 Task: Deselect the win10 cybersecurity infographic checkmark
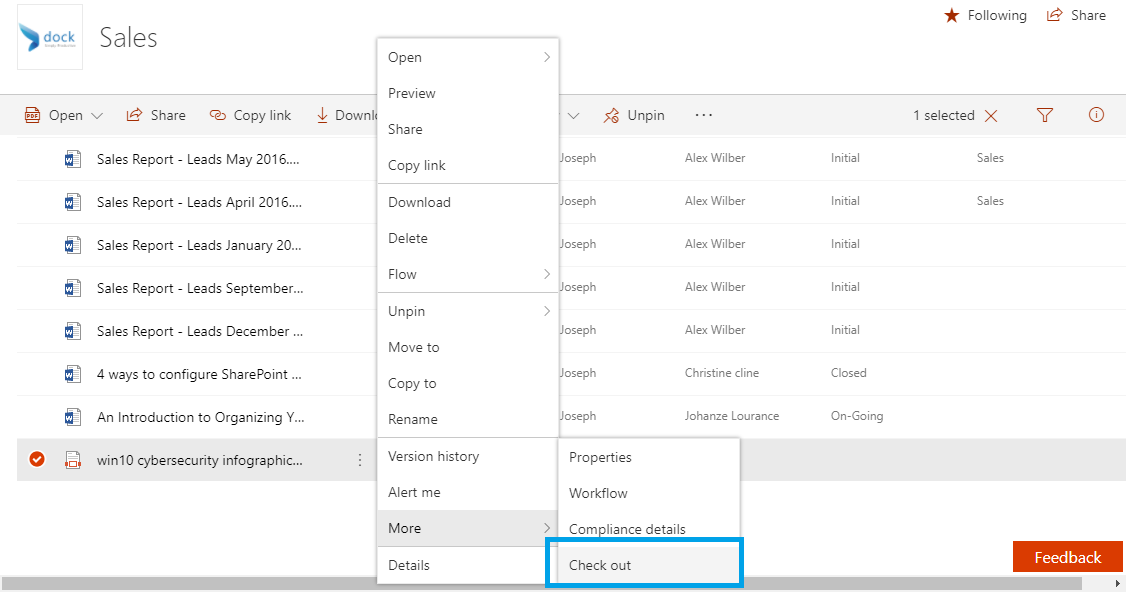(x=36, y=459)
